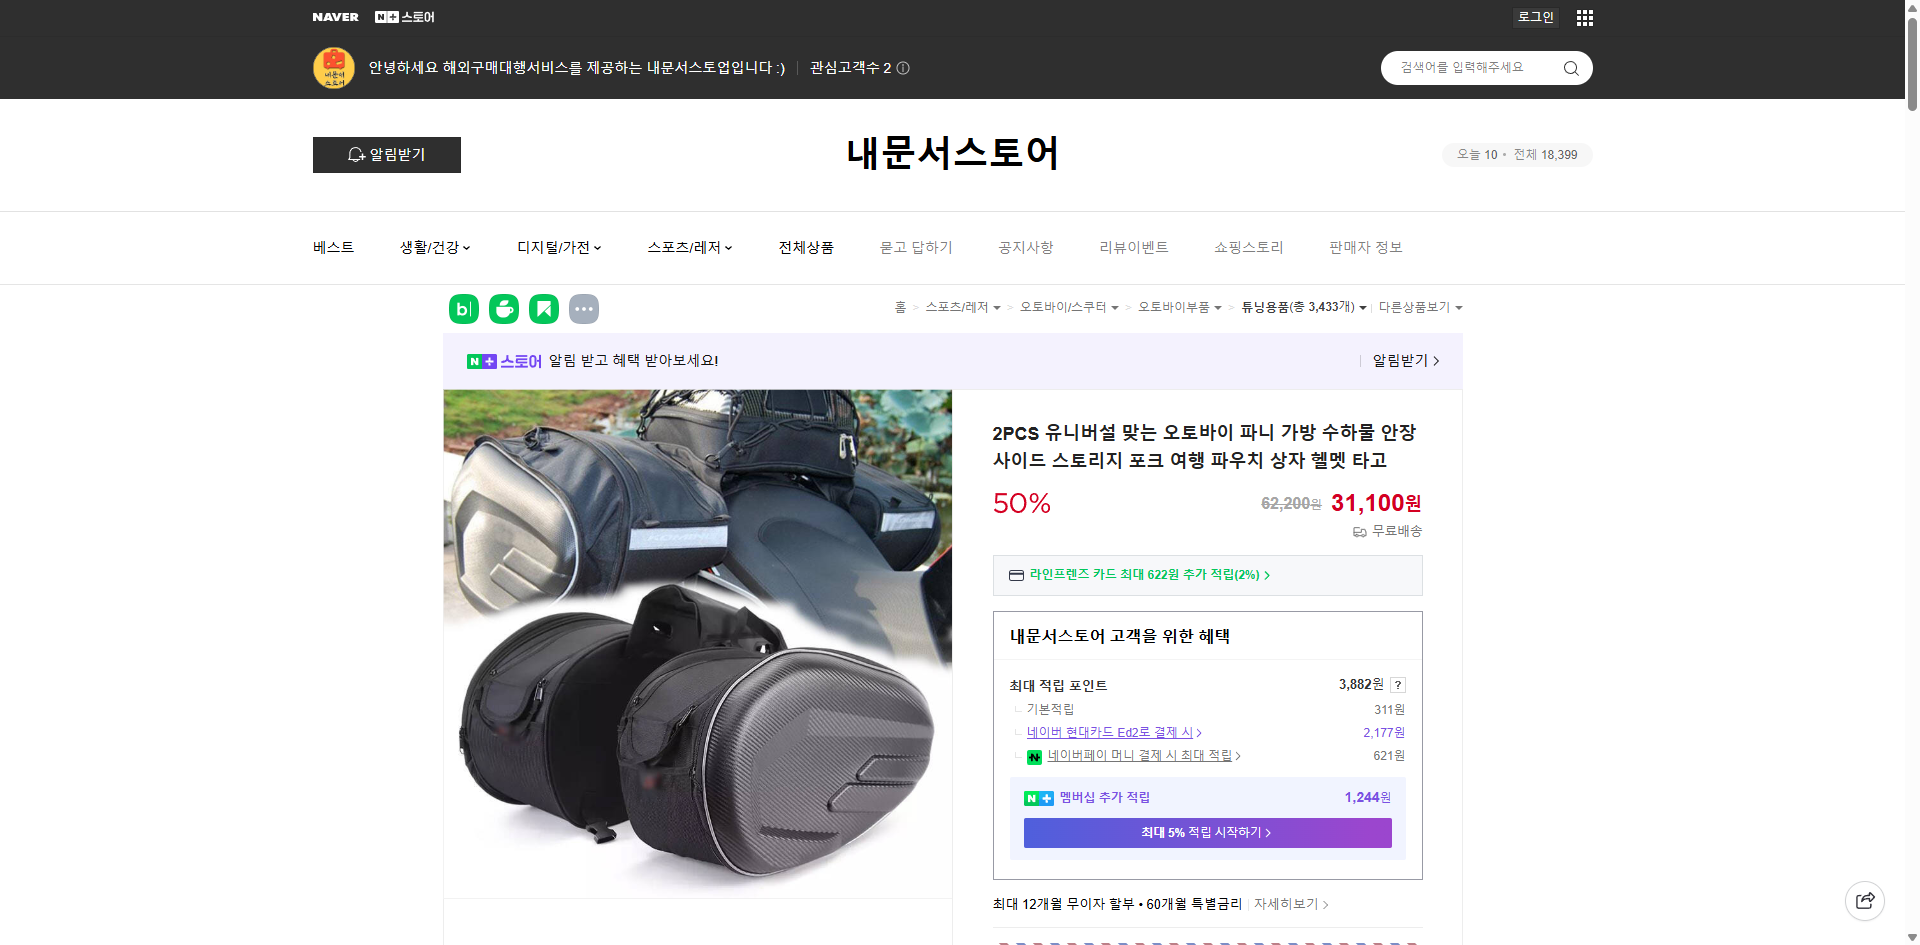The image size is (1920, 945).
Task: Click the 최대 5% 적립 시작하기 button
Action: (x=1206, y=832)
